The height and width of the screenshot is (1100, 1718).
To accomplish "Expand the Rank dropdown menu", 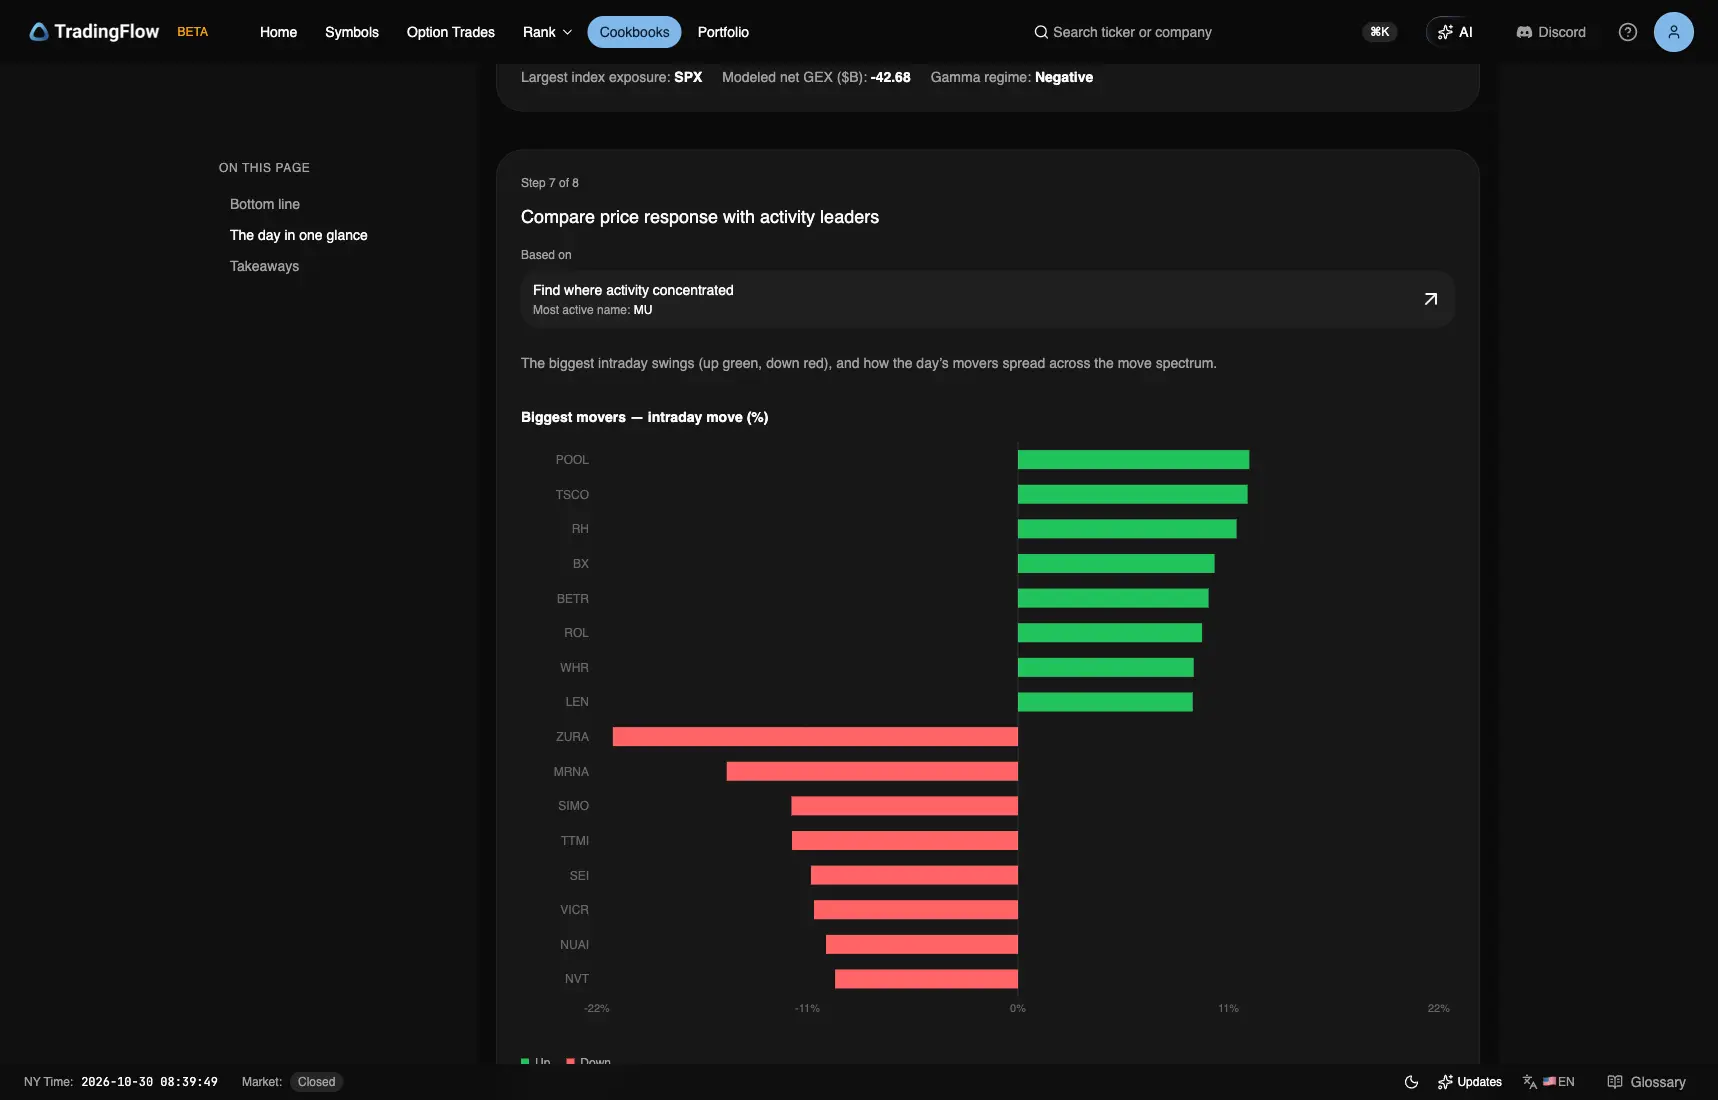I will click(x=547, y=32).
